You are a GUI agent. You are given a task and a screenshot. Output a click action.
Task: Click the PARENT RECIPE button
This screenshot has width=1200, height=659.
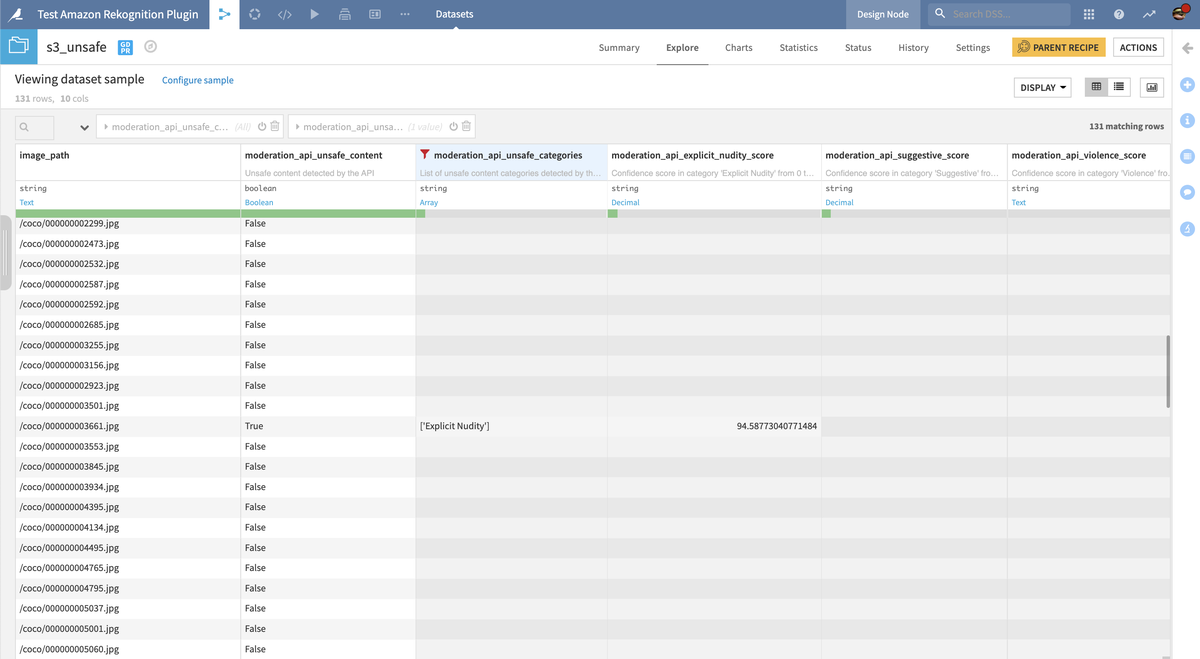(x=1059, y=47)
